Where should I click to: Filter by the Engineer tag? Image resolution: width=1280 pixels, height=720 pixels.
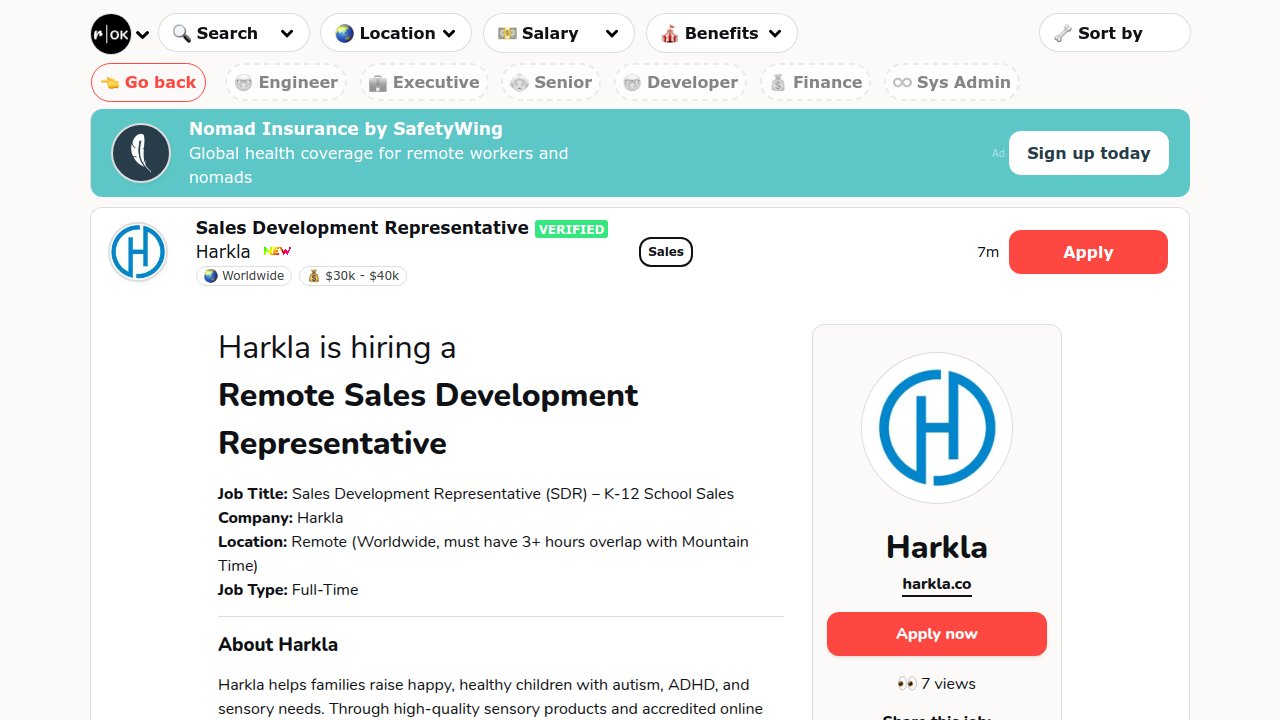[286, 82]
